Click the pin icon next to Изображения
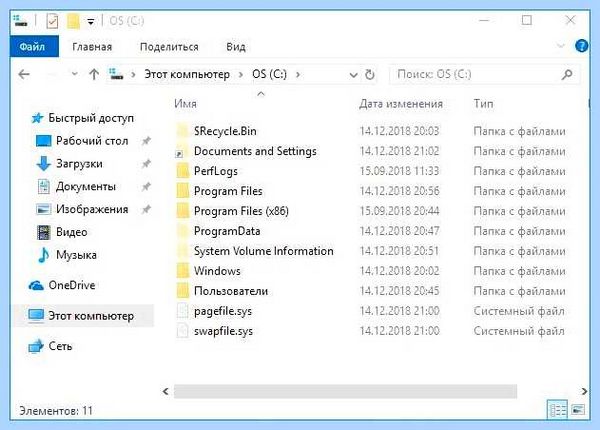600x430 pixels. click(x=146, y=209)
